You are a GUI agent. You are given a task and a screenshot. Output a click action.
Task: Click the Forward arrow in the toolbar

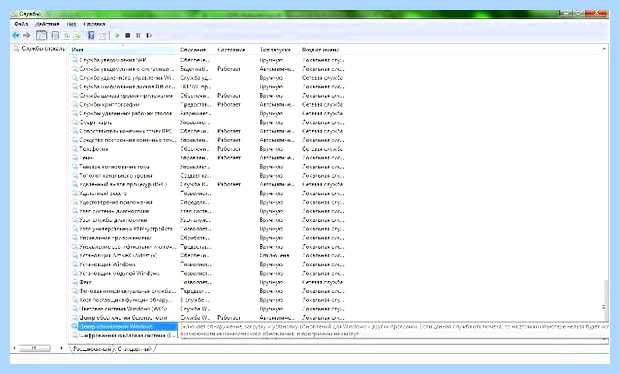[26, 36]
